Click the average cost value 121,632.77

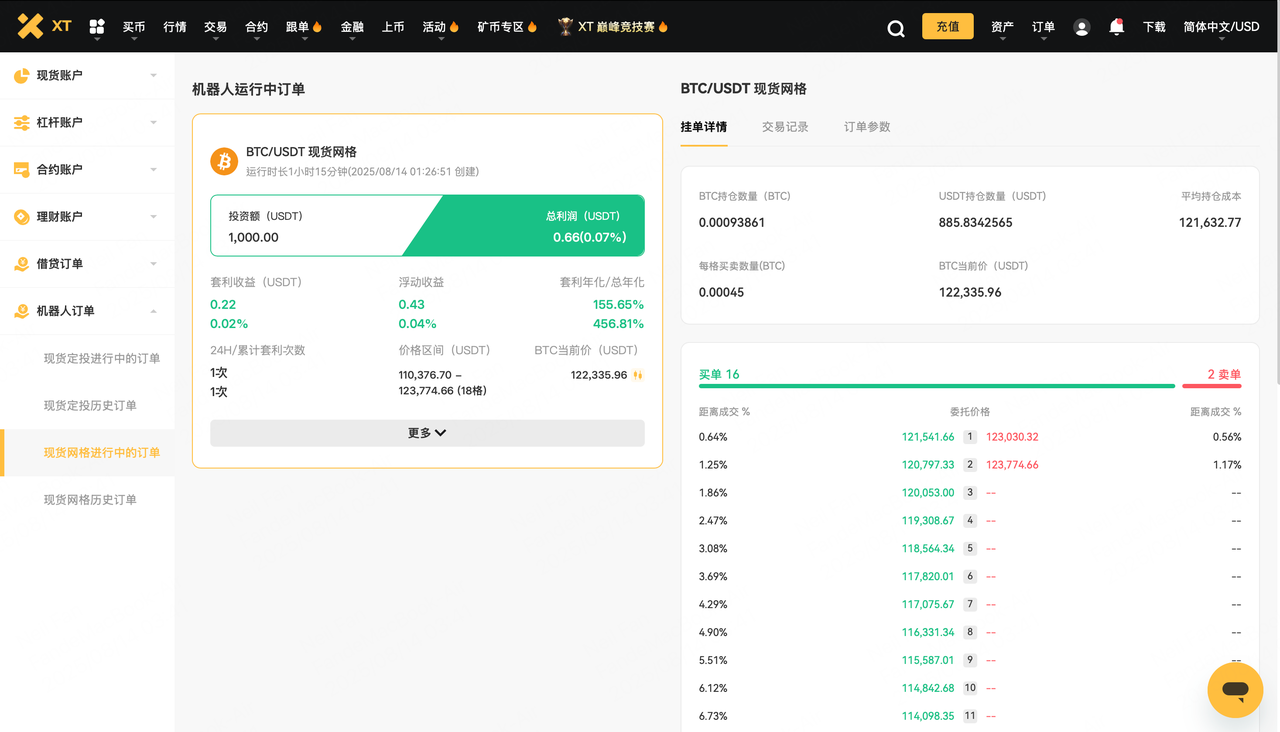(1210, 222)
